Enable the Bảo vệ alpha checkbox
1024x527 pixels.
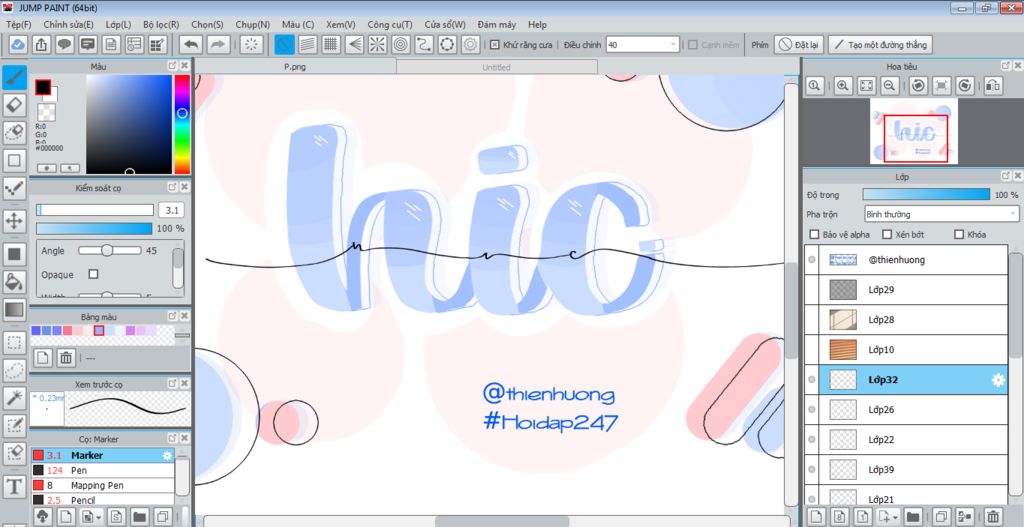[814, 234]
